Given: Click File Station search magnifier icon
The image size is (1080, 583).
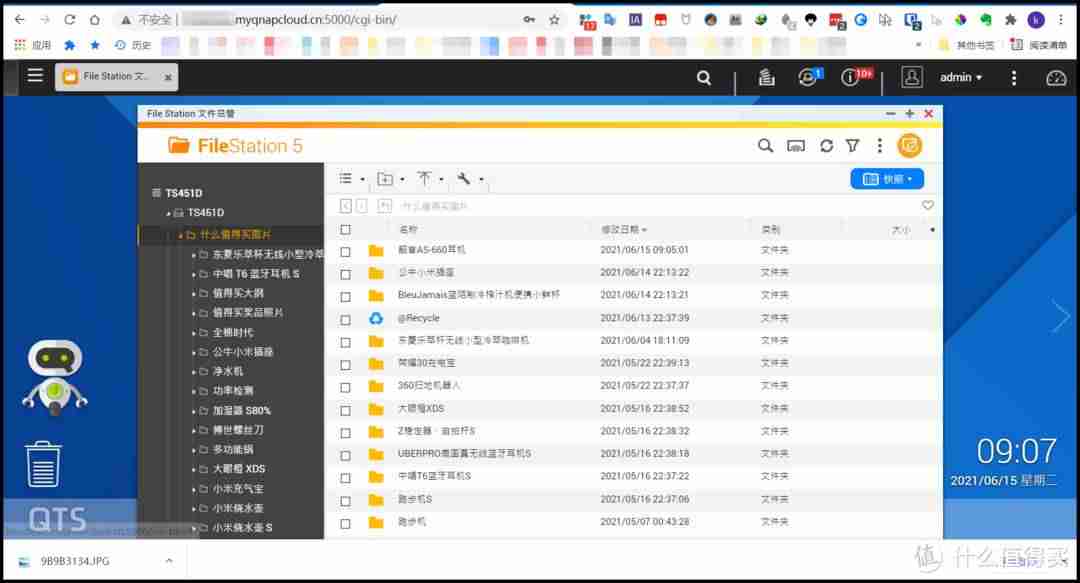Looking at the screenshot, I should click(765, 146).
